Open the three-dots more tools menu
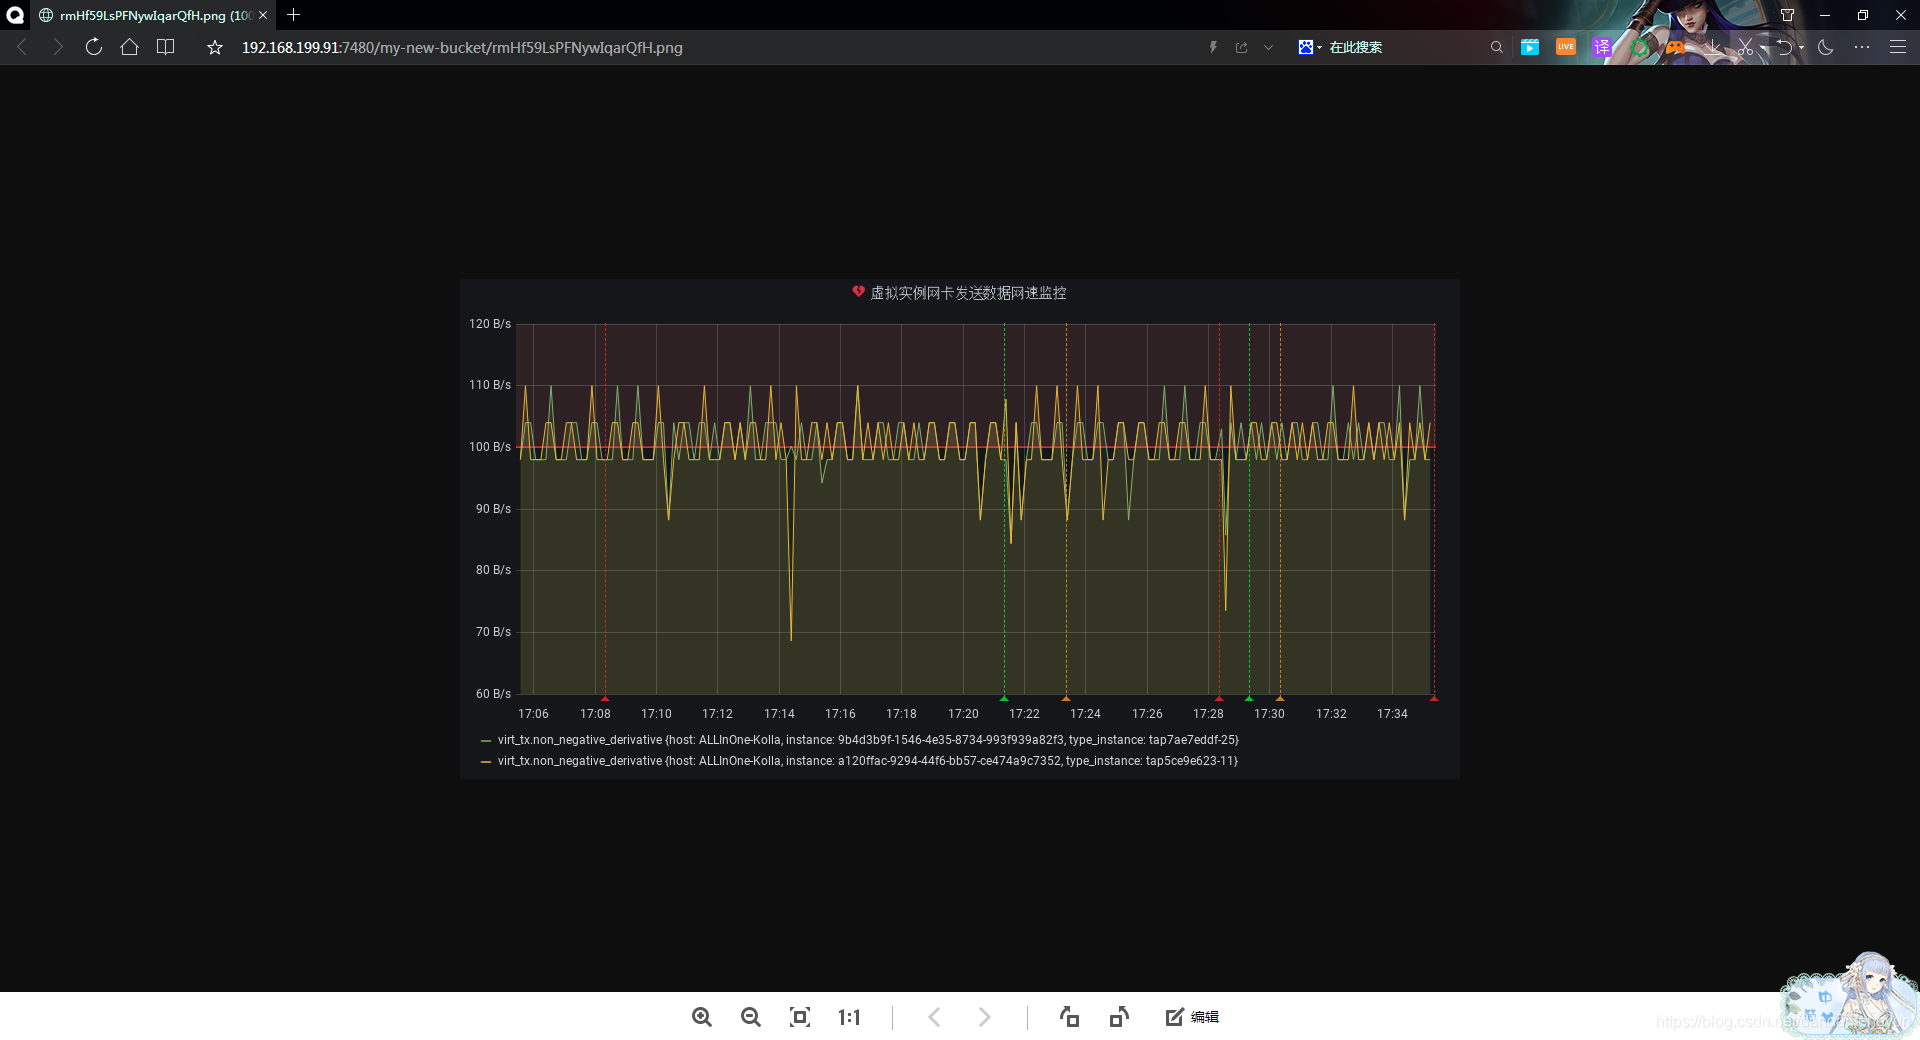Image resolution: width=1920 pixels, height=1040 pixels. click(1861, 47)
